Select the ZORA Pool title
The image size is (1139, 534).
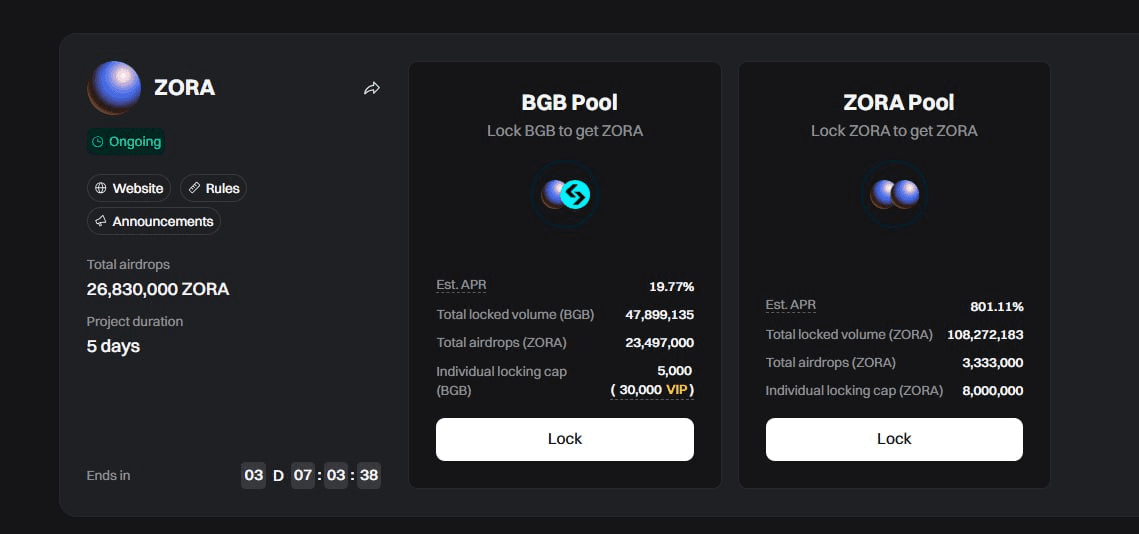[x=898, y=102]
